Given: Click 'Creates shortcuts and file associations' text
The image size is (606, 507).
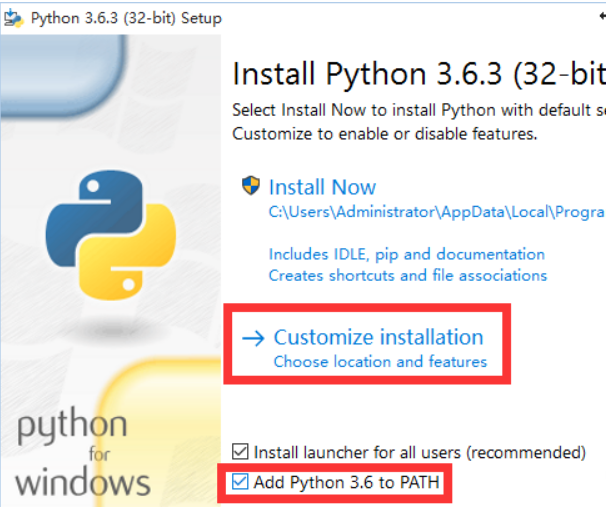Looking at the screenshot, I should pos(407,275).
